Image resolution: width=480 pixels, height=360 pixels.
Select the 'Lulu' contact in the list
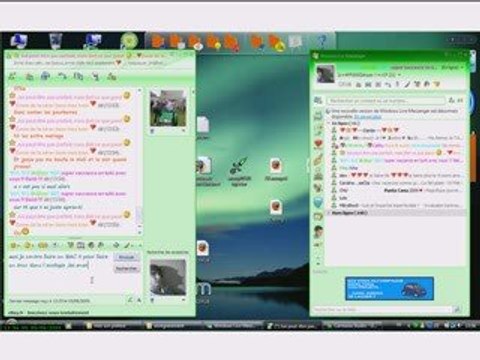397,198
